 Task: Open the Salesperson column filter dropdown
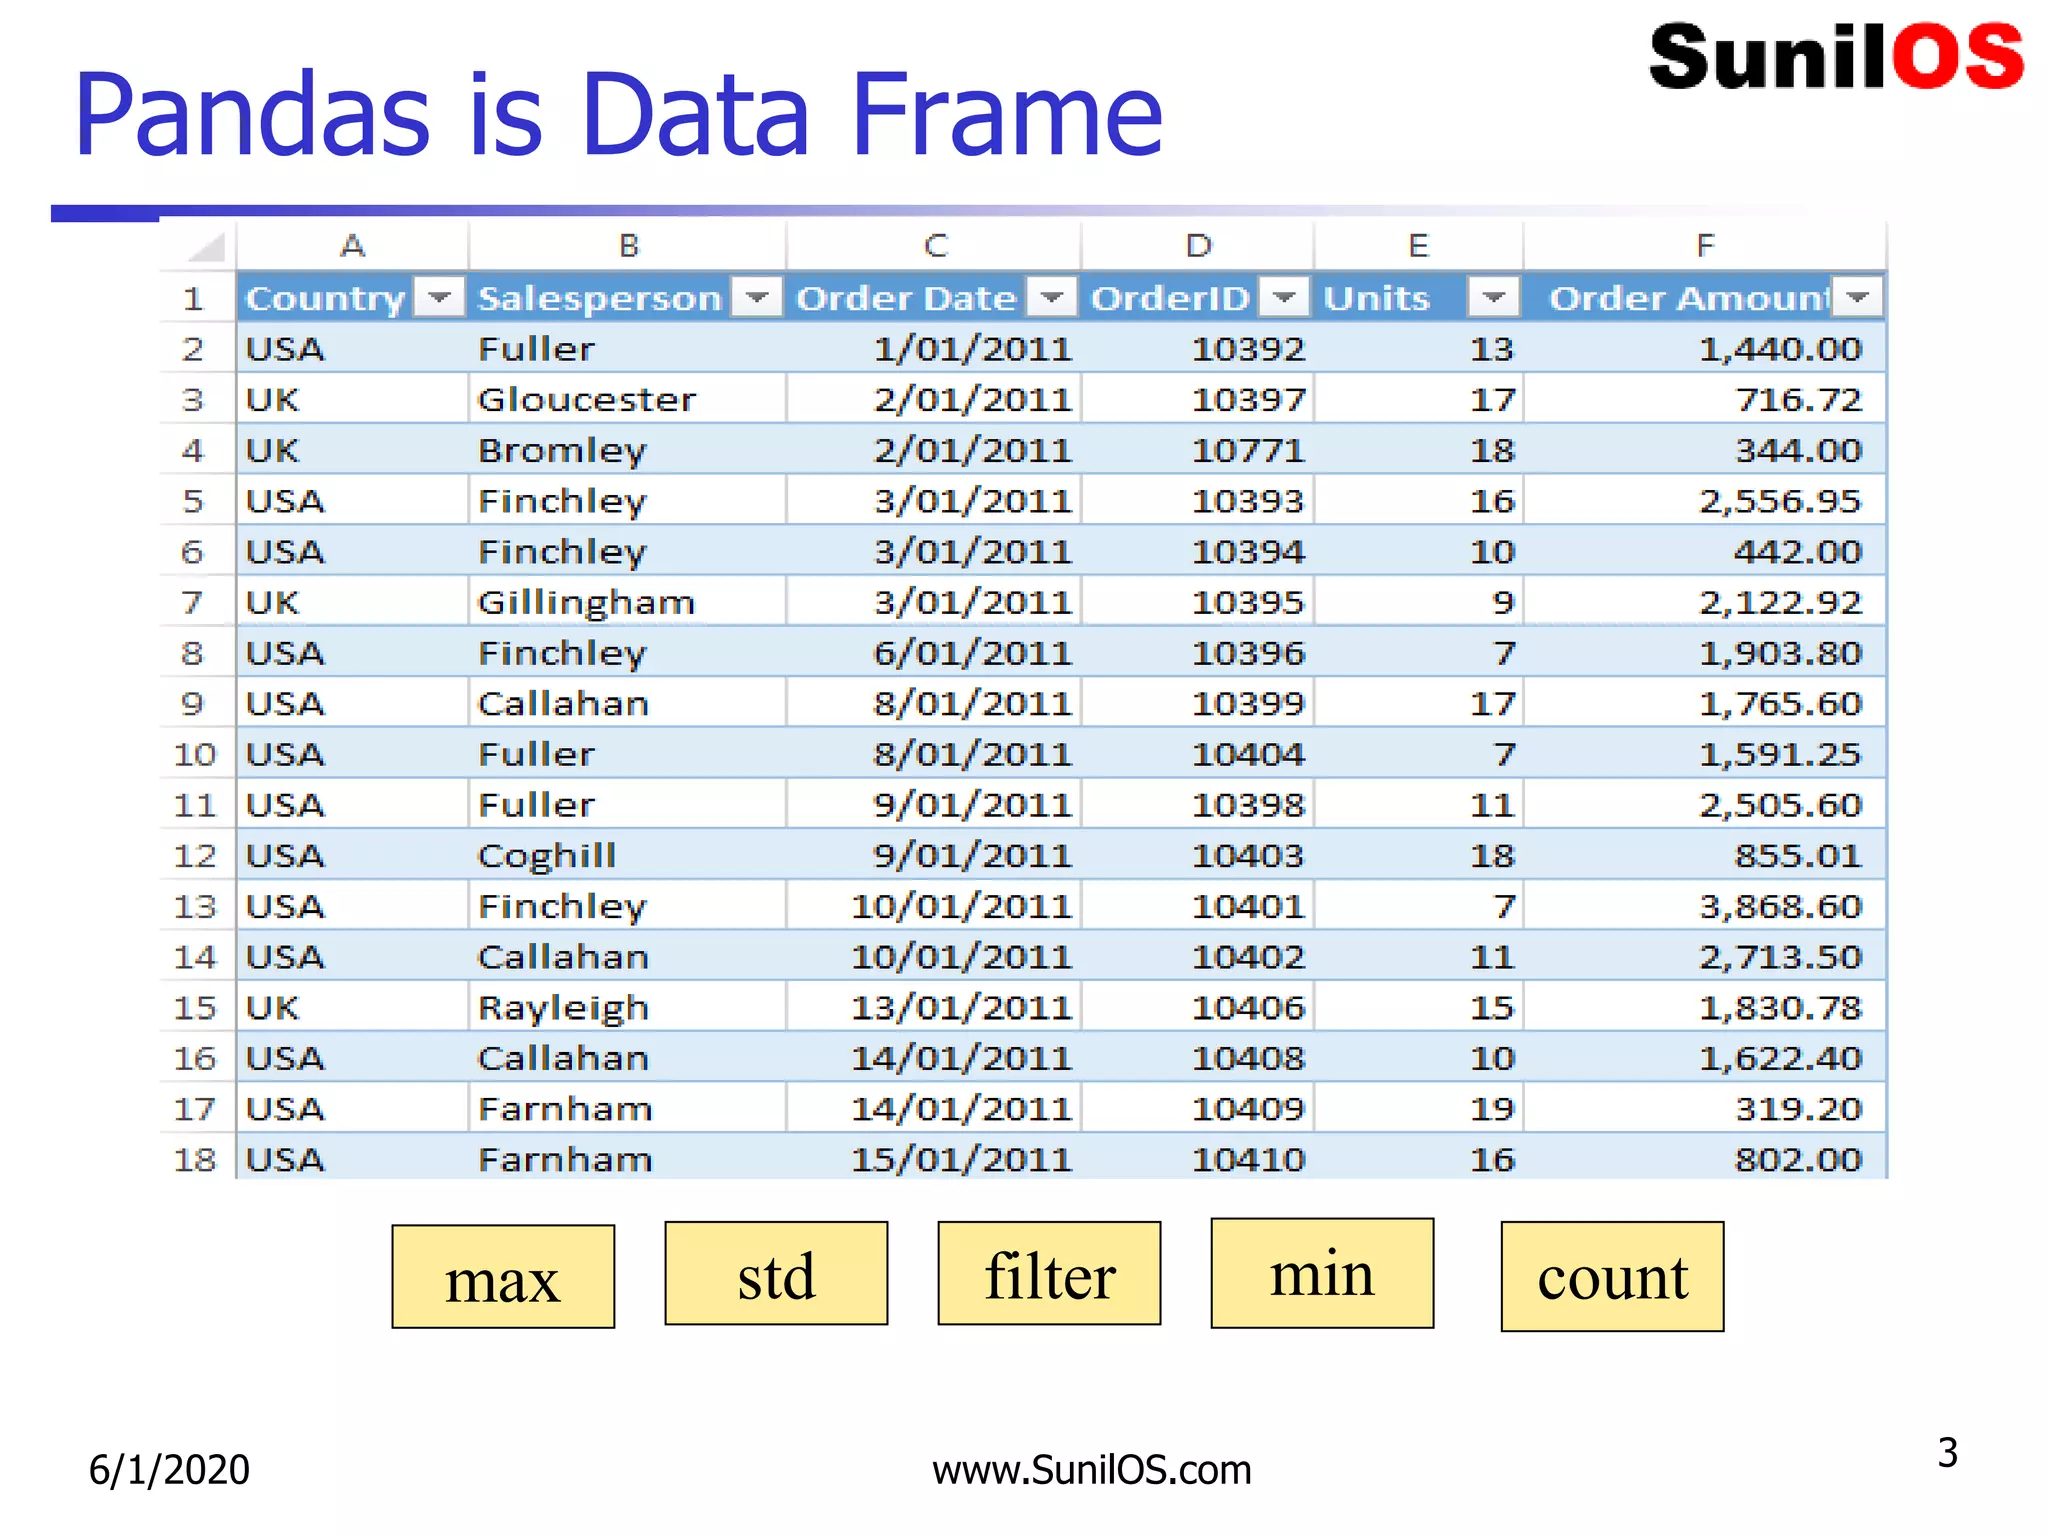tap(757, 297)
